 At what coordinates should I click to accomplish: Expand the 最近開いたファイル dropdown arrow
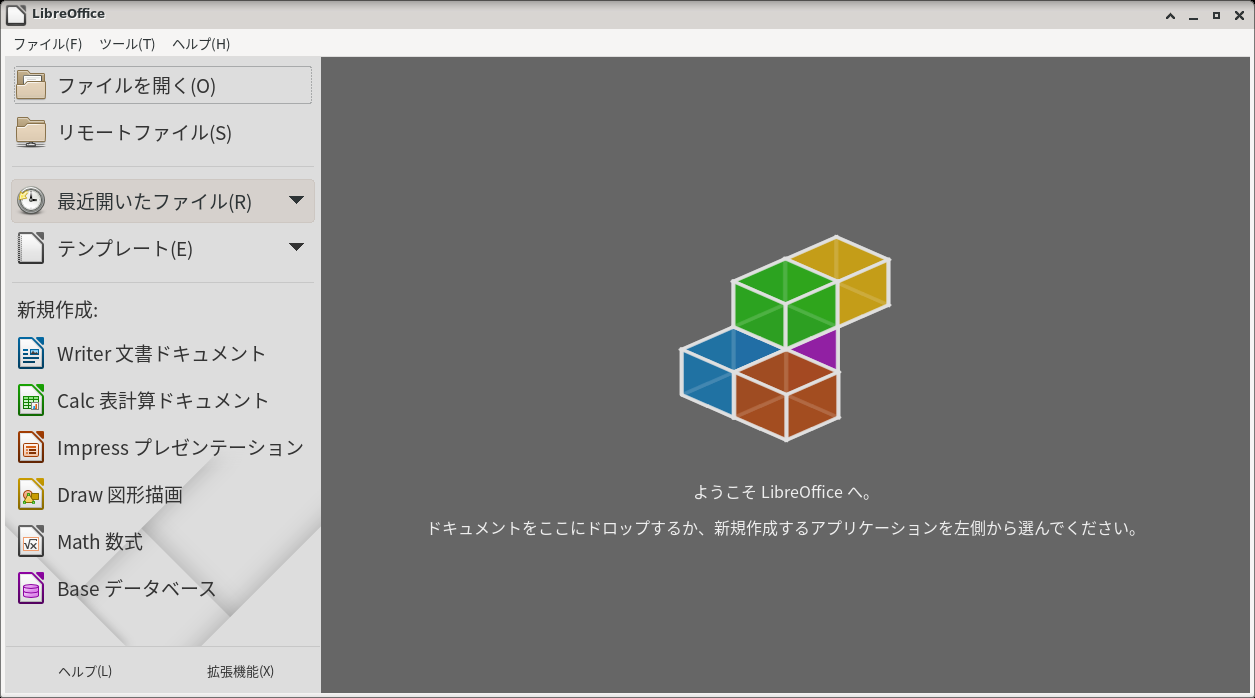pos(296,200)
